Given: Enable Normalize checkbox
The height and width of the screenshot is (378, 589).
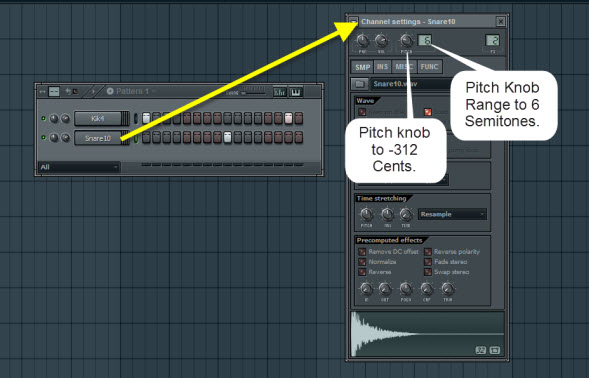Looking at the screenshot, I should (x=362, y=262).
